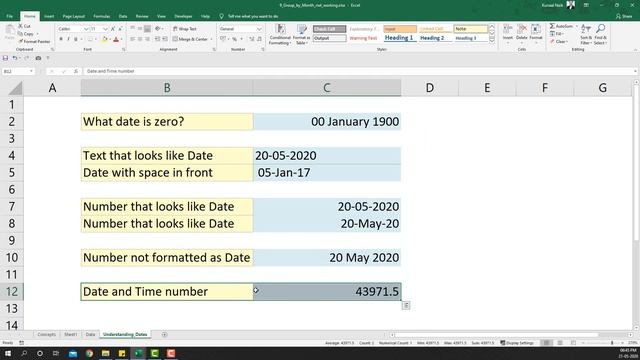The image size is (640, 360).
Task: Click the zoom slider in status bar
Action: point(612,343)
